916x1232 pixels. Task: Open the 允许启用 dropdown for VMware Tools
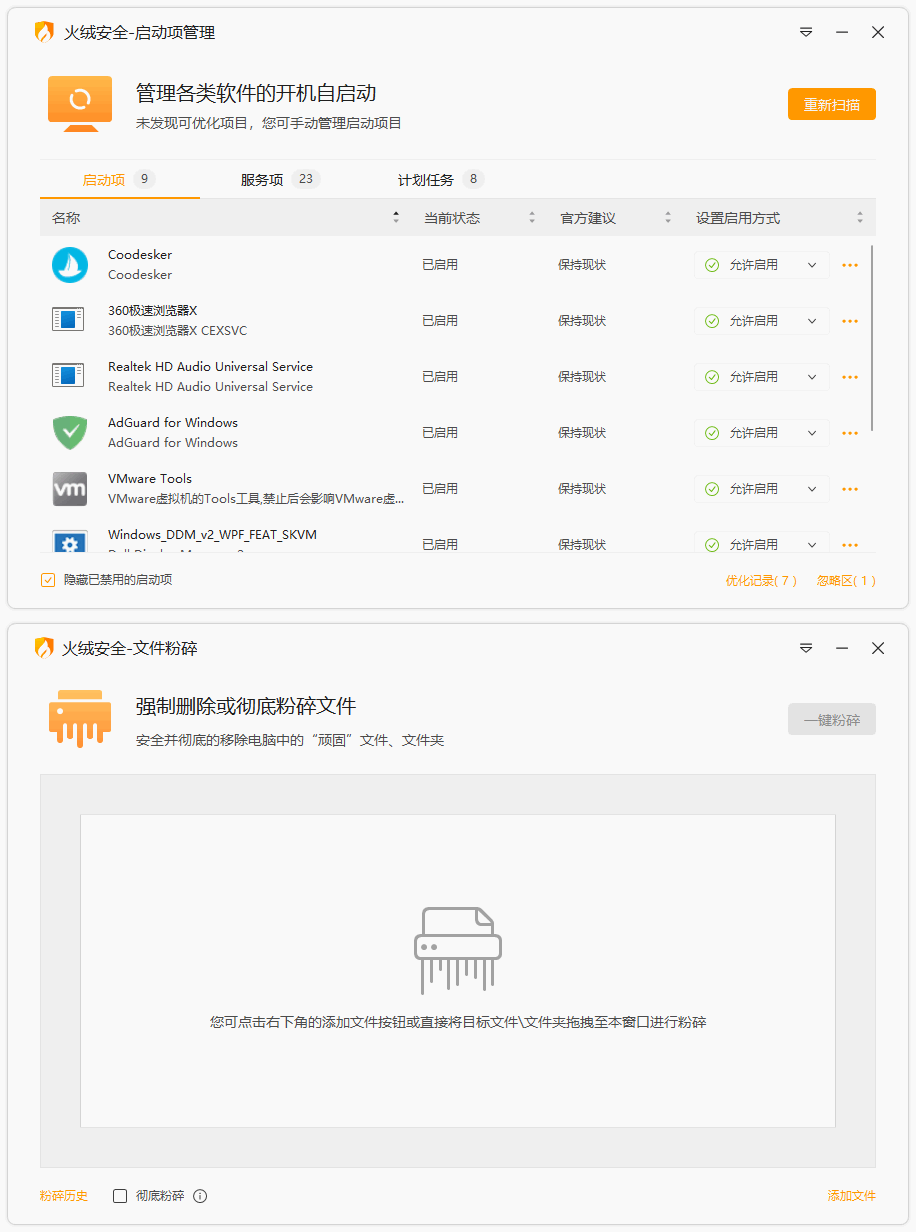point(762,489)
